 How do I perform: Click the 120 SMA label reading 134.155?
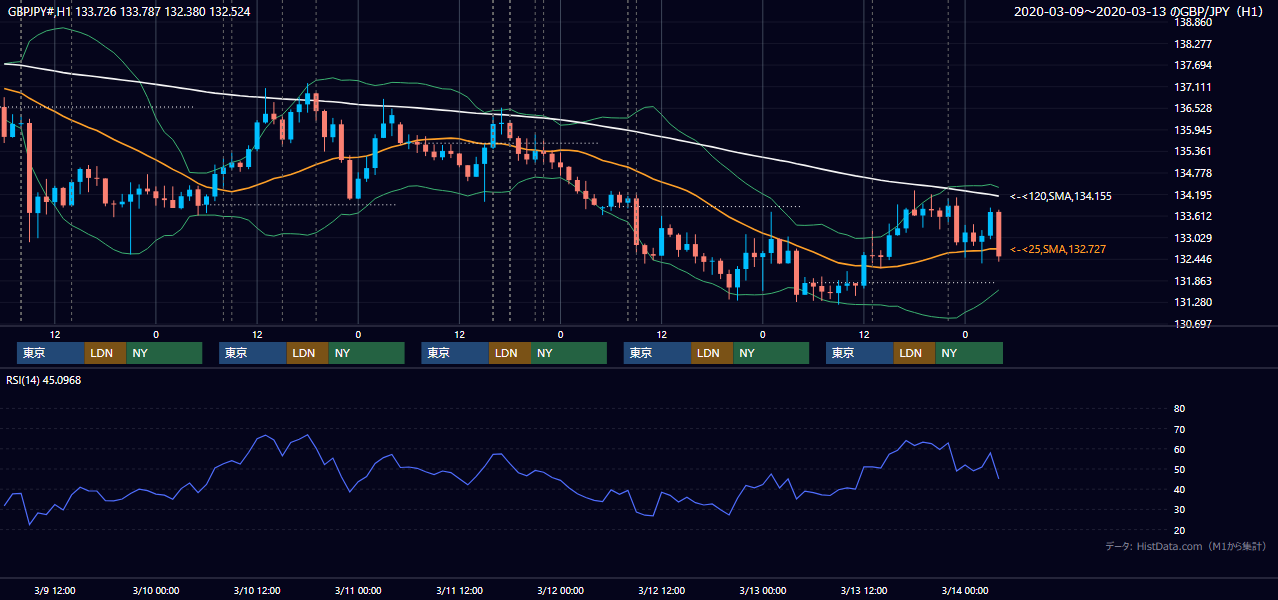point(1060,196)
